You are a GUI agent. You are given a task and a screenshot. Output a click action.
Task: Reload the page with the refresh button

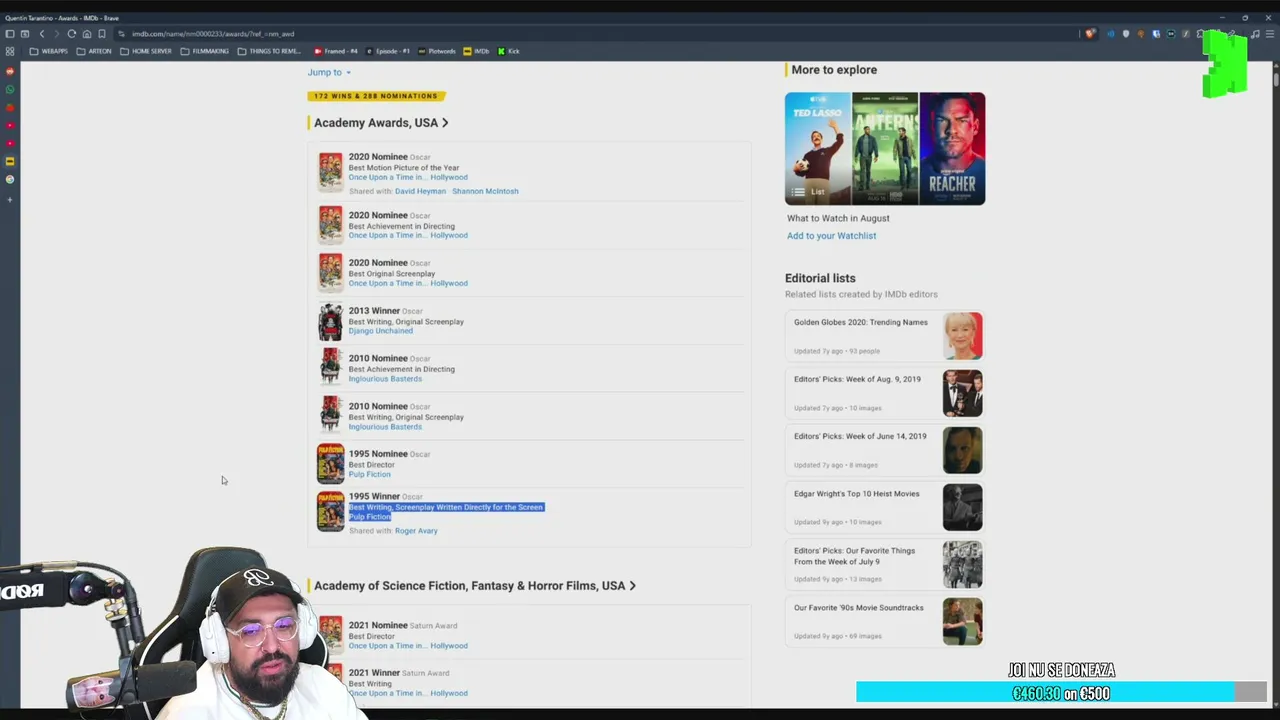tap(71, 34)
